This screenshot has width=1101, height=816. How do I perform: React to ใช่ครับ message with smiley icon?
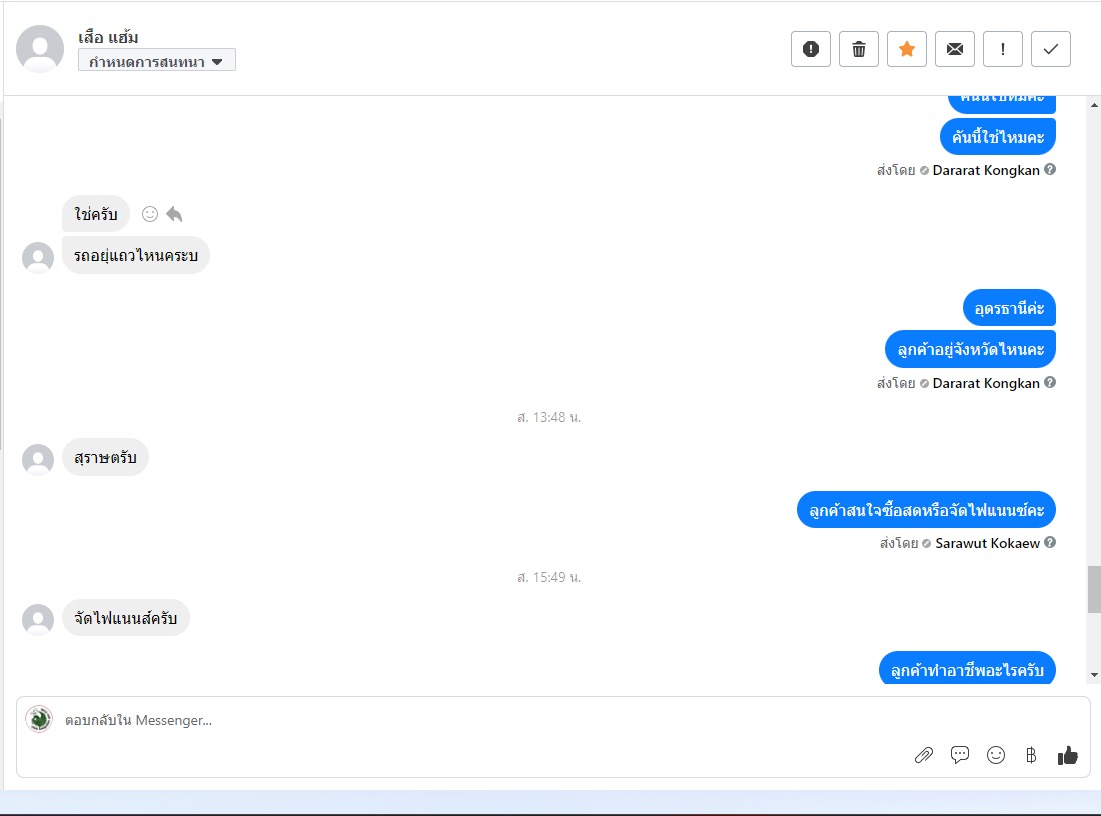150,214
